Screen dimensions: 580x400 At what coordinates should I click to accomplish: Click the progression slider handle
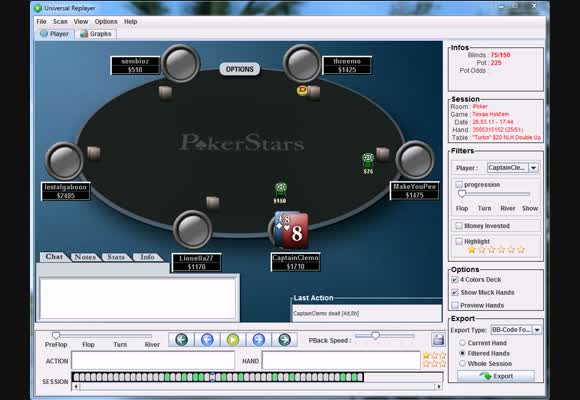pyautogui.click(x=462, y=194)
